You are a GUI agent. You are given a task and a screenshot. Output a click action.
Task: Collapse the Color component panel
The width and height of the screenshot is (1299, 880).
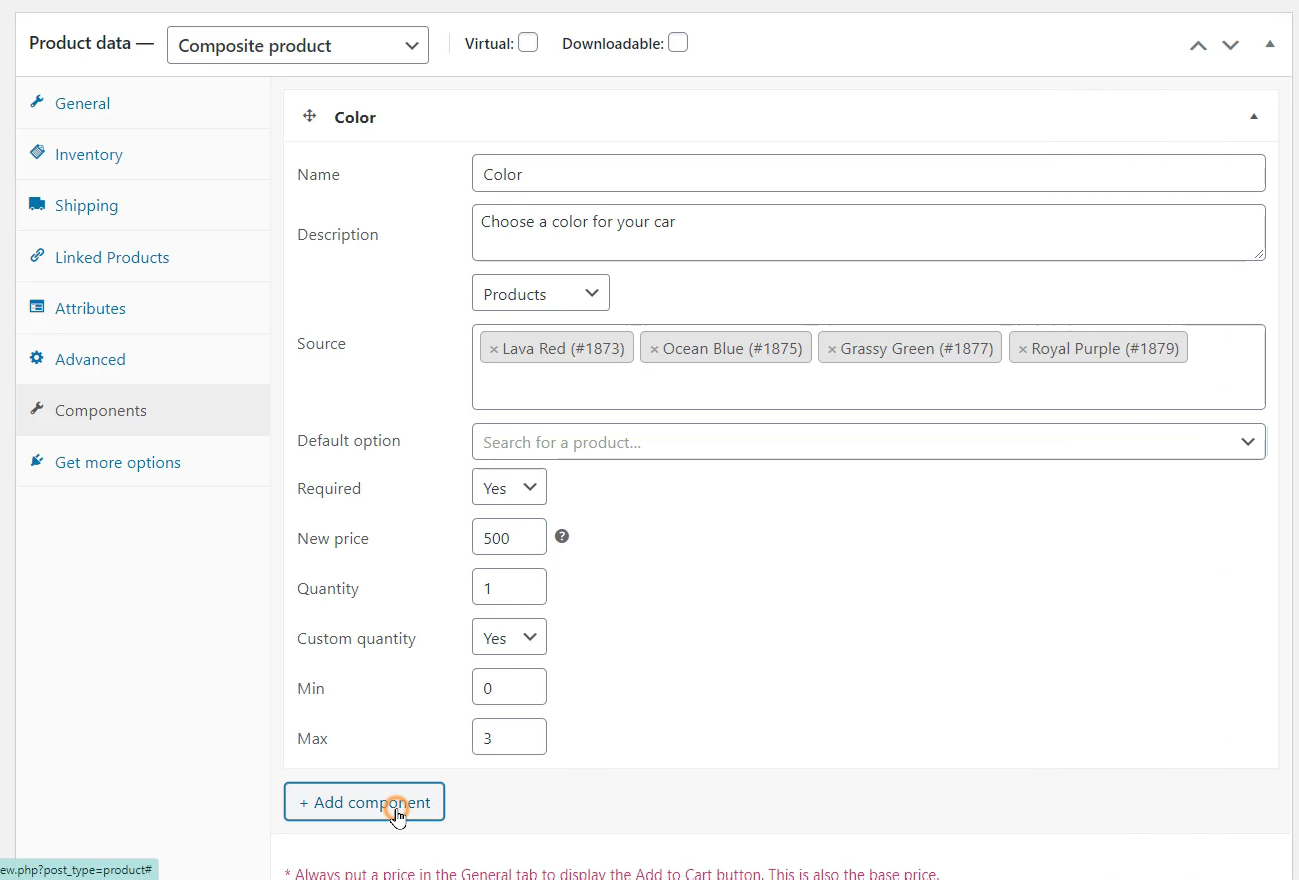click(1254, 117)
